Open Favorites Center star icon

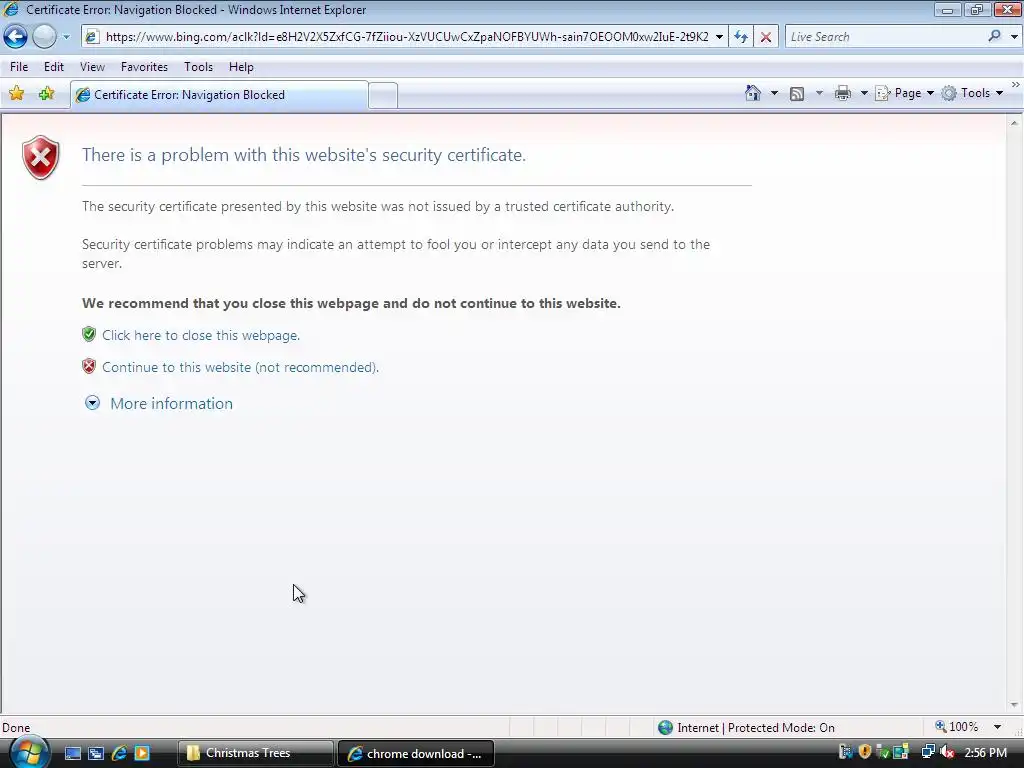click(17, 93)
